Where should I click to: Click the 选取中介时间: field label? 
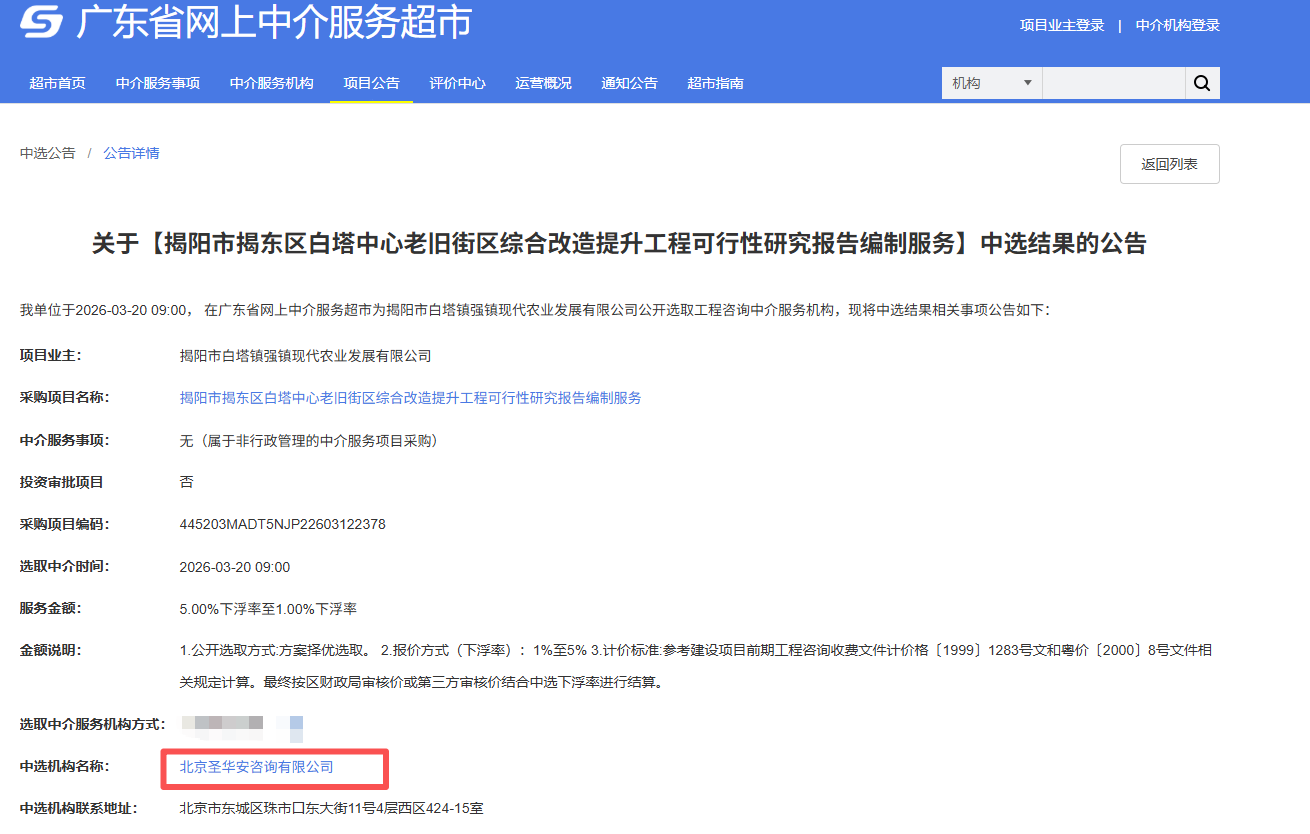65,567
